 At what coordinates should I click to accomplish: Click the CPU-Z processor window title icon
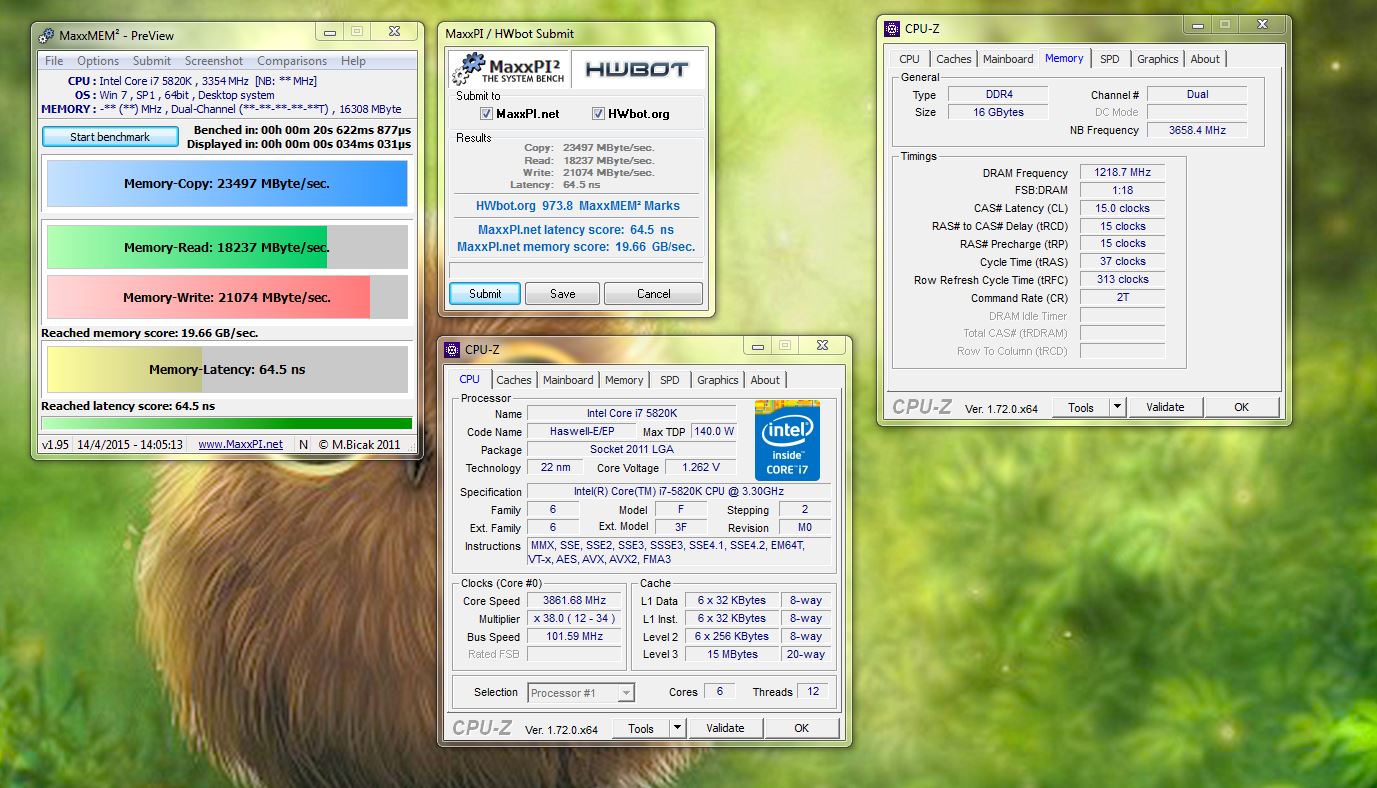[453, 349]
